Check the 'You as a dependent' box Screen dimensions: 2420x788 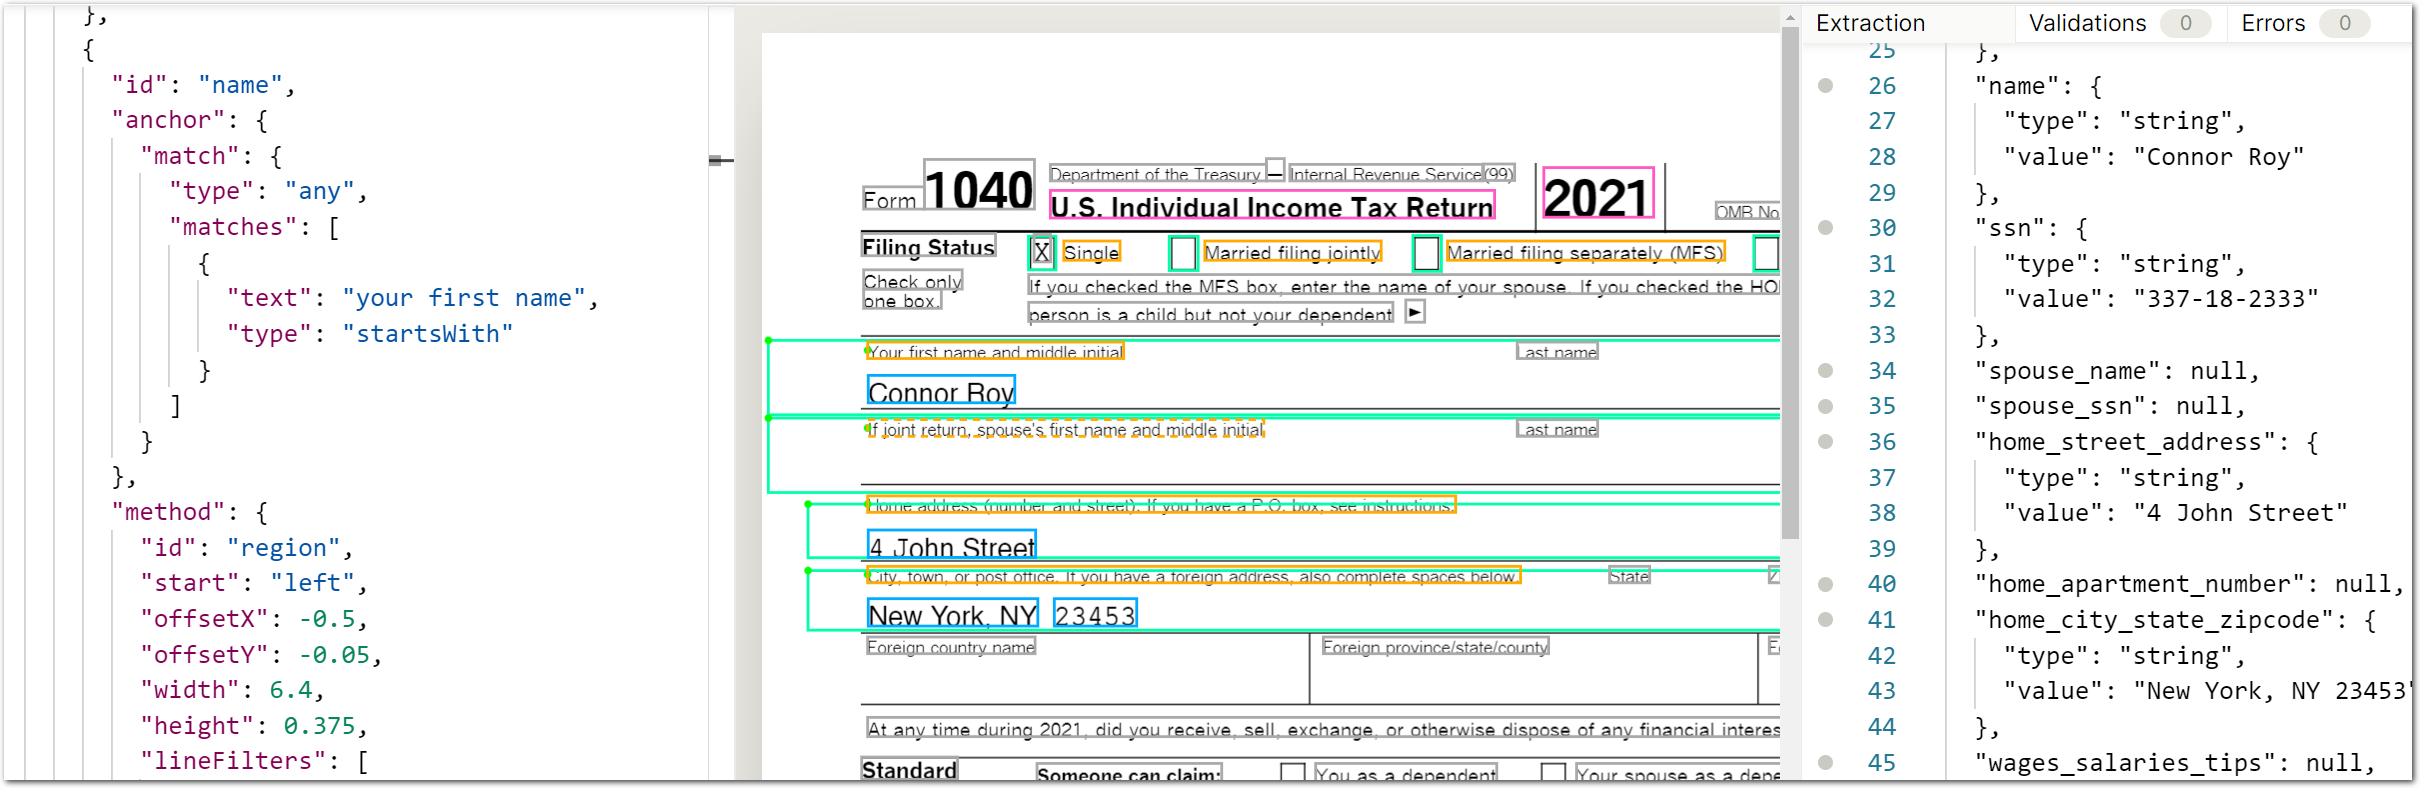point(1293,772)
